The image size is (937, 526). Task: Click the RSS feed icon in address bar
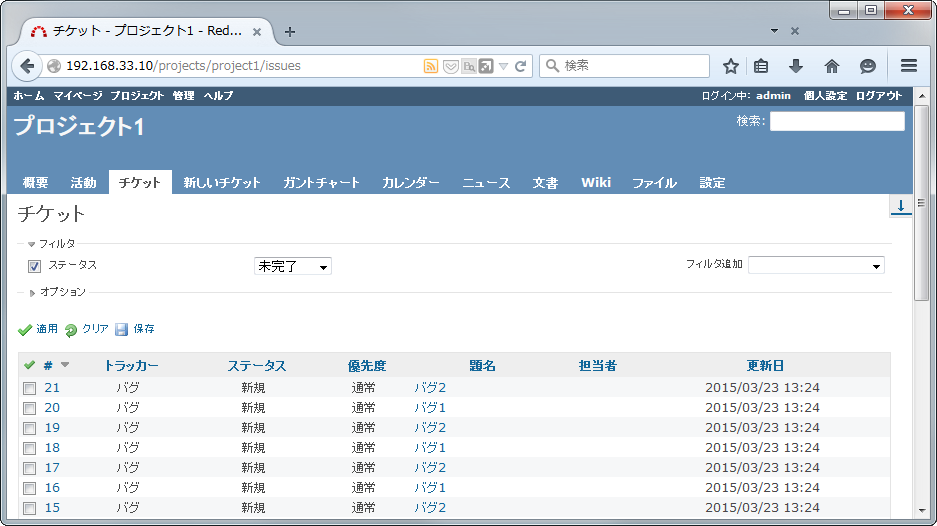(x=430, y=66)
